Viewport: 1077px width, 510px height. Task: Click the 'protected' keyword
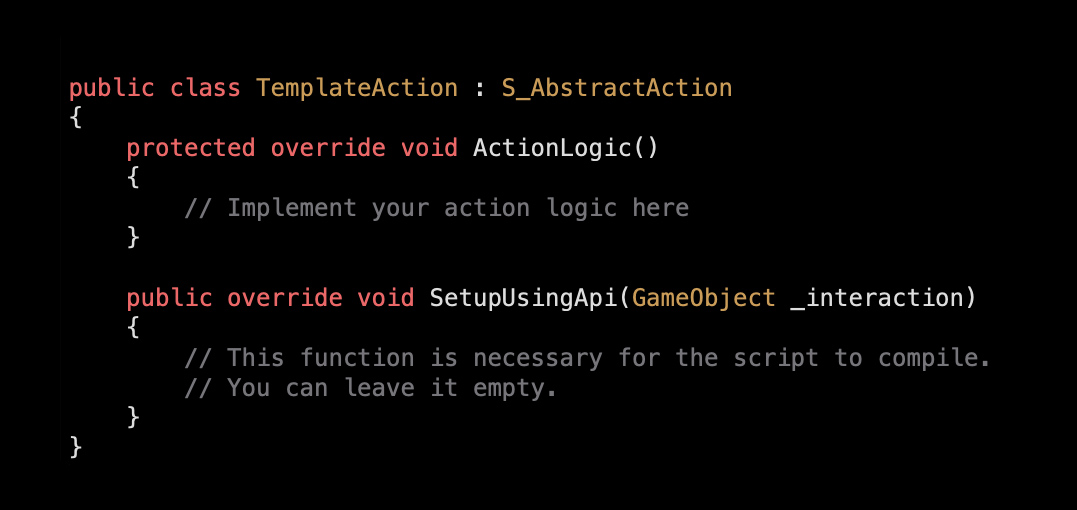point(191,148)
